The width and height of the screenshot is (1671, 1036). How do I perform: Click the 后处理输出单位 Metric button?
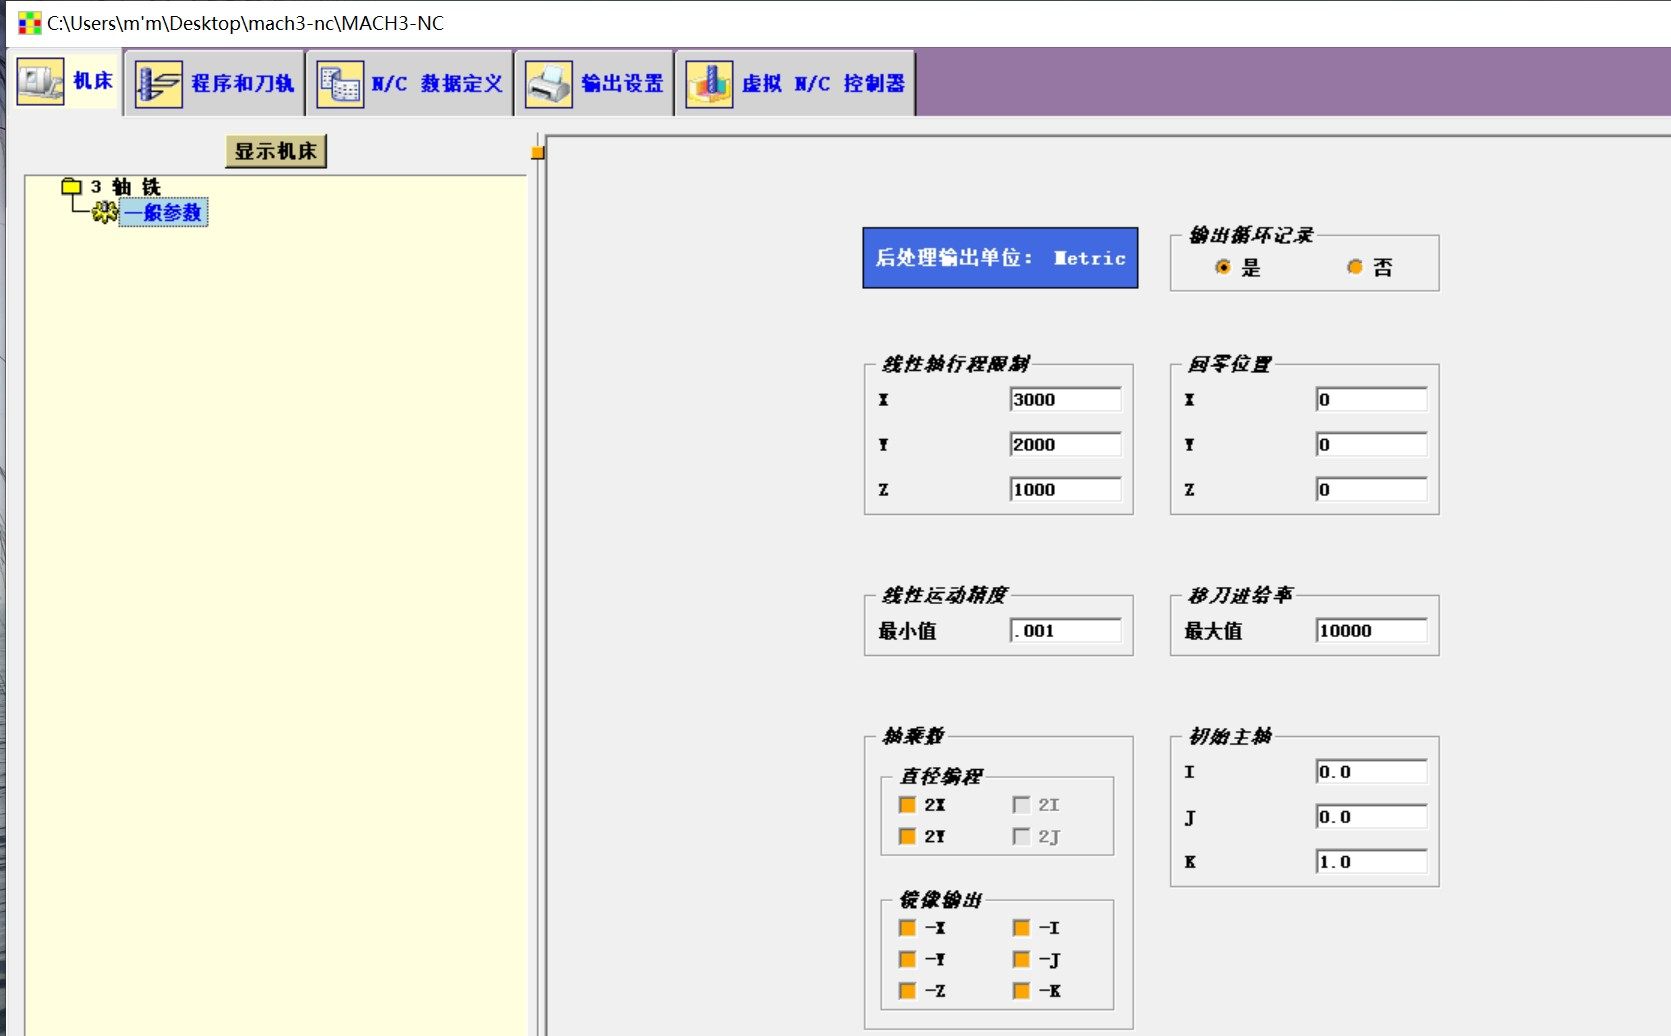[1000, 258]
